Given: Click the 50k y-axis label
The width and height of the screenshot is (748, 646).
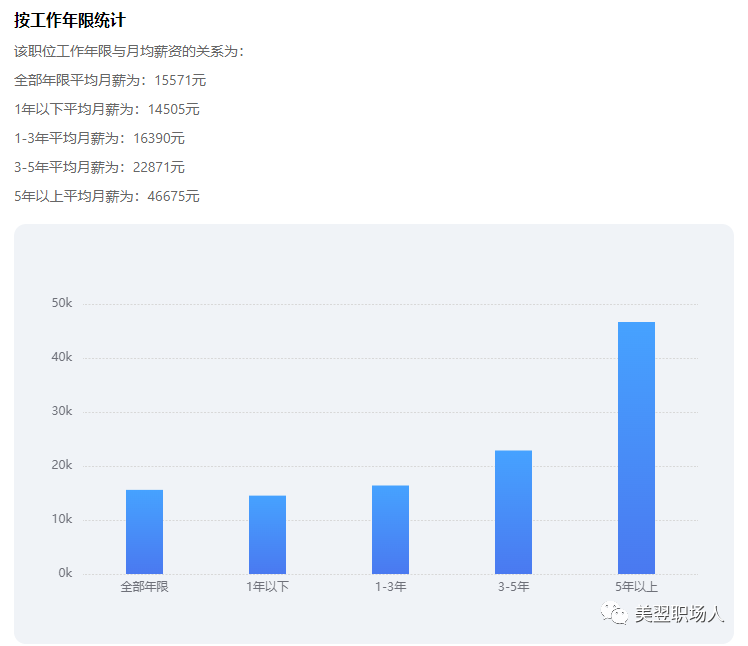Looking at the screenshot, I should (62, 303).
